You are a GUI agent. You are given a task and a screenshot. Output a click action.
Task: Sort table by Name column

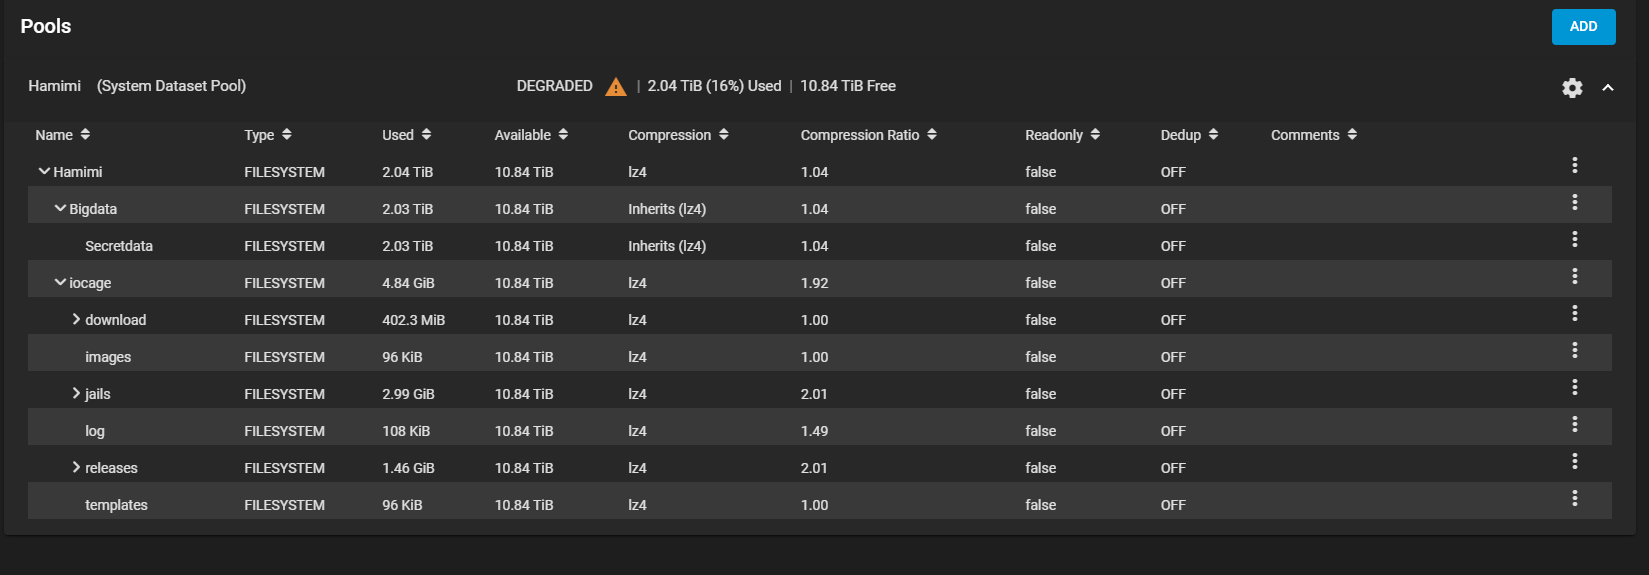pos(62,135)
